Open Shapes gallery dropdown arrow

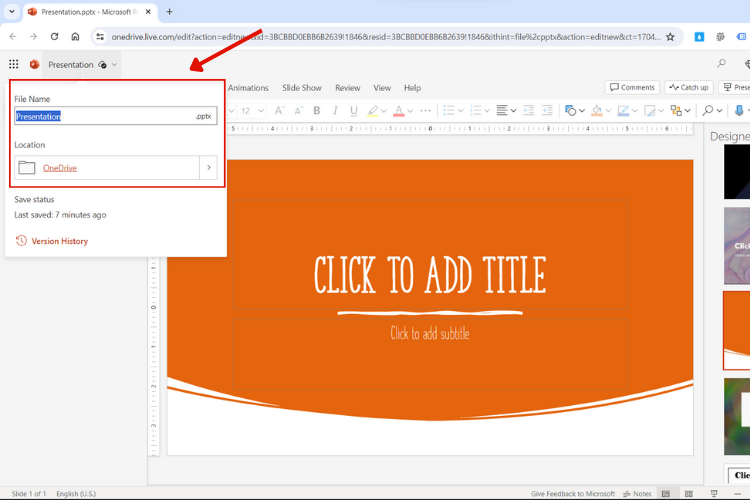[582, 111]
